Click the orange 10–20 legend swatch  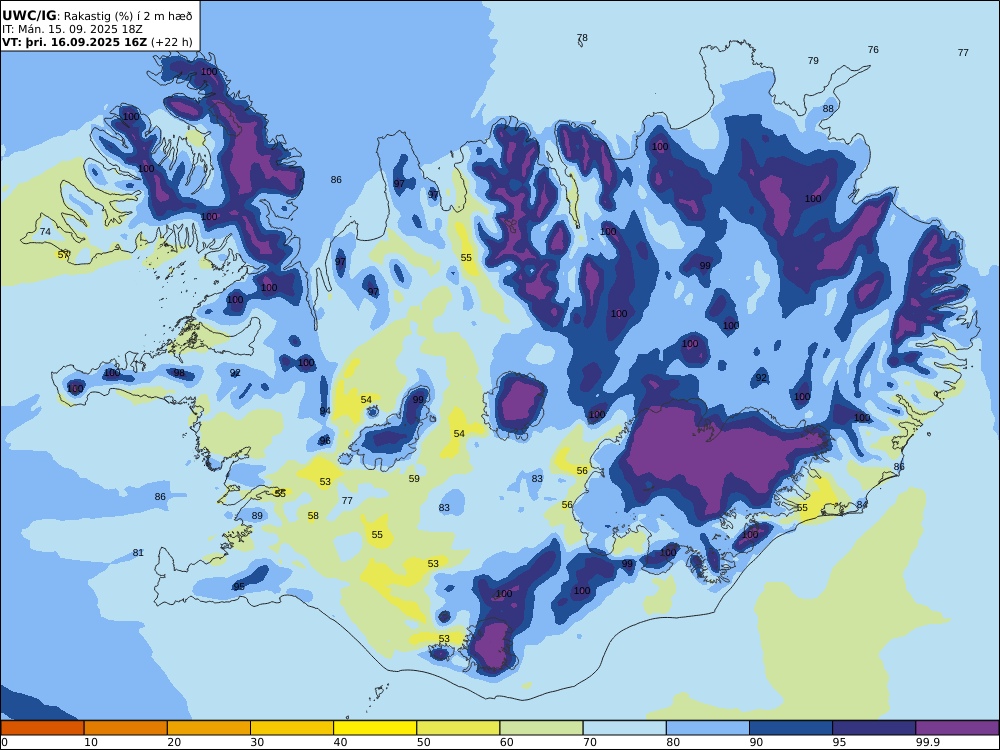126,728
